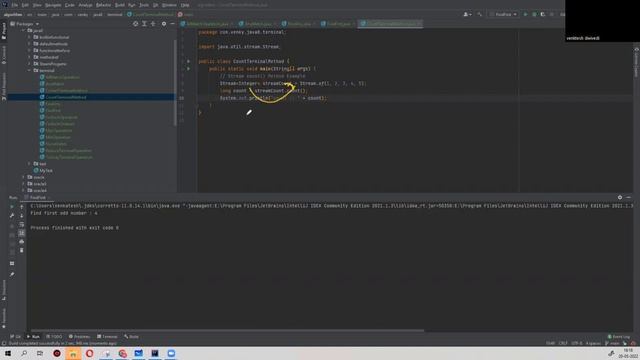
Task: Switch to FindAny.java editor tab
Action: click(x=299, y=24)
